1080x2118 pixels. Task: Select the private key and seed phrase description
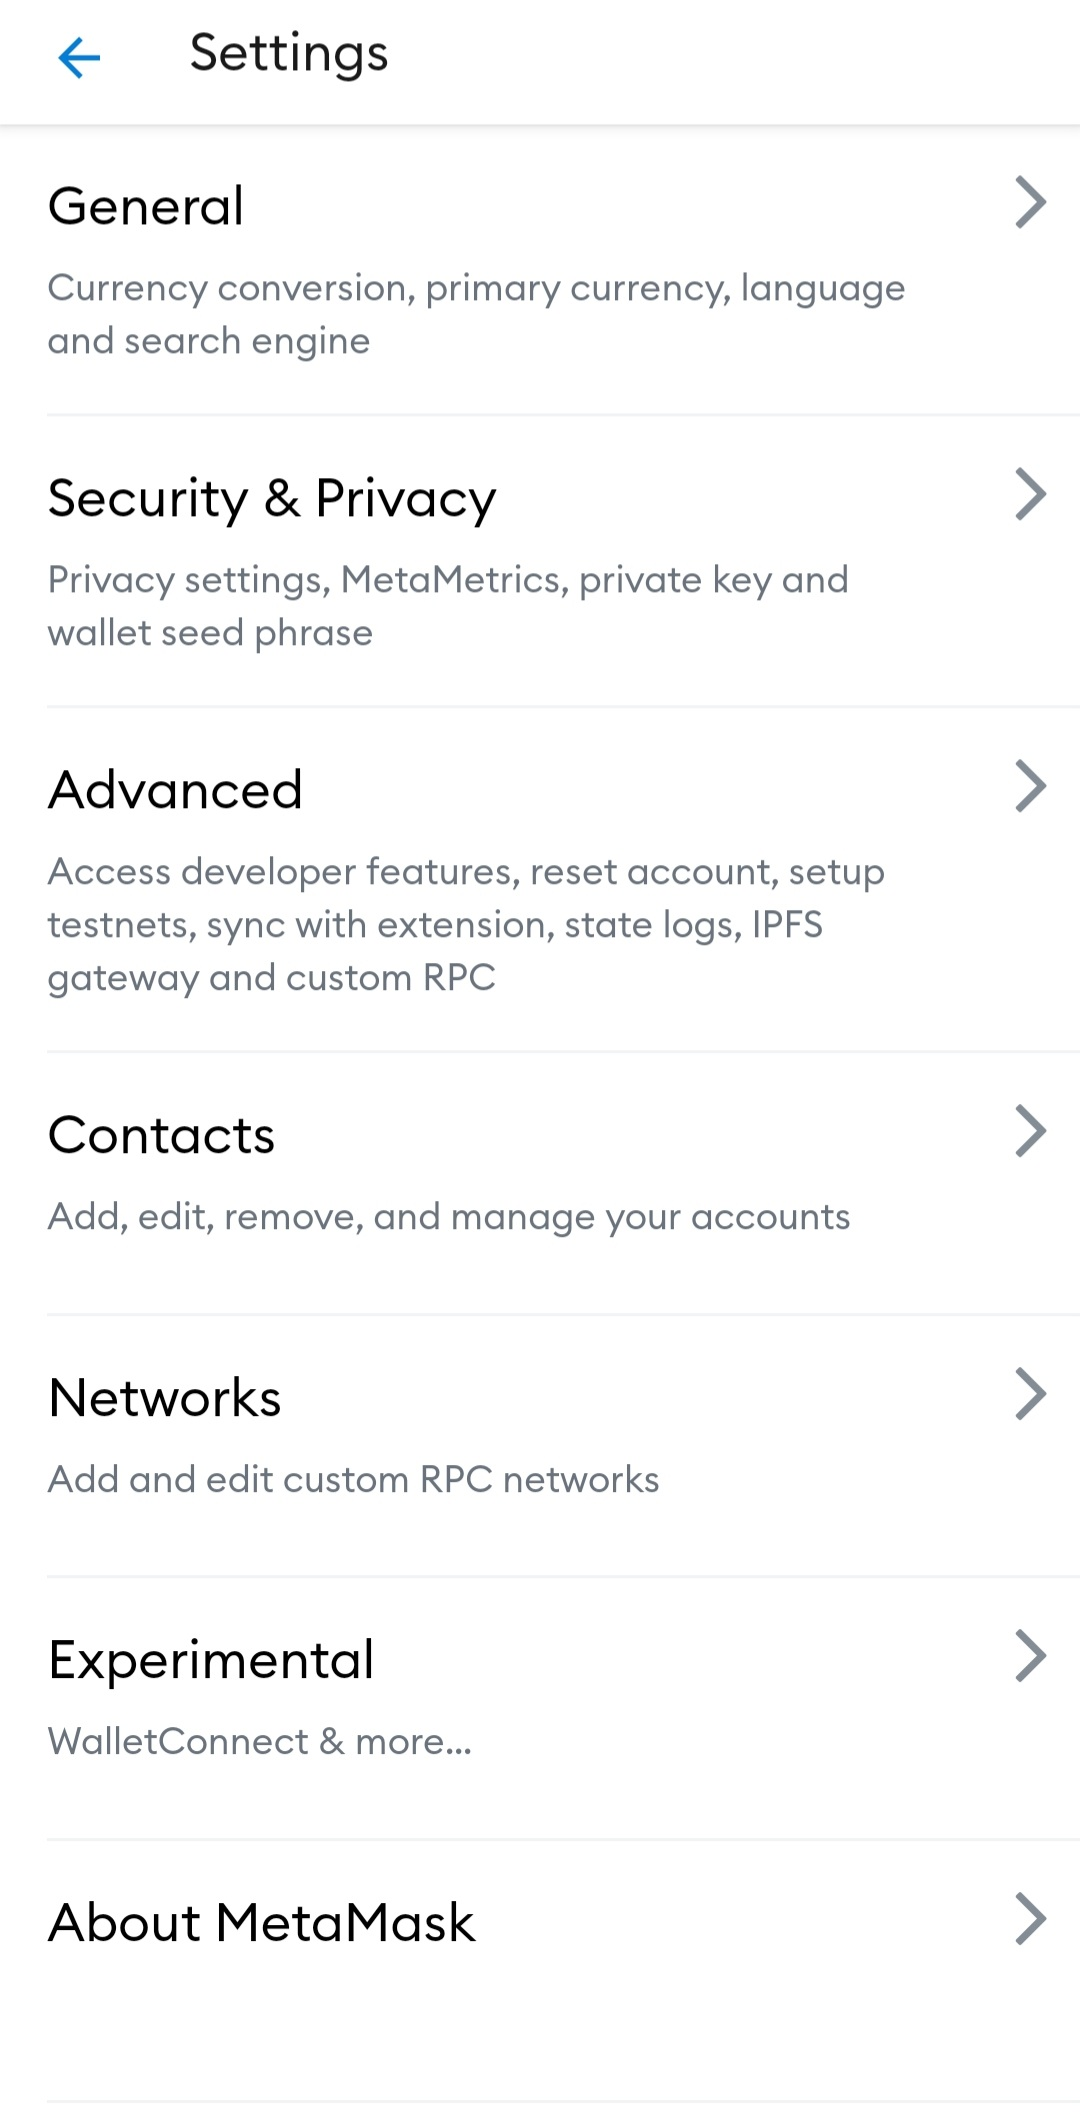pyautogui.click(x=448, y=606)
